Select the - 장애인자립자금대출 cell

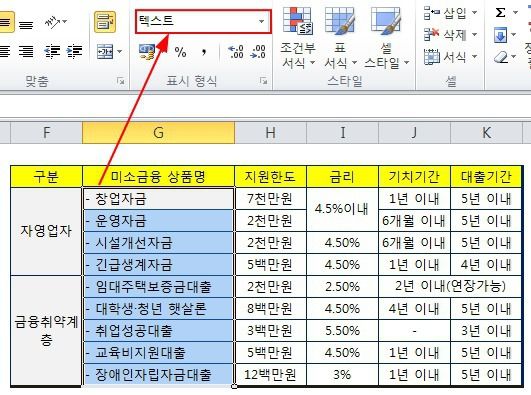[158, 375]
